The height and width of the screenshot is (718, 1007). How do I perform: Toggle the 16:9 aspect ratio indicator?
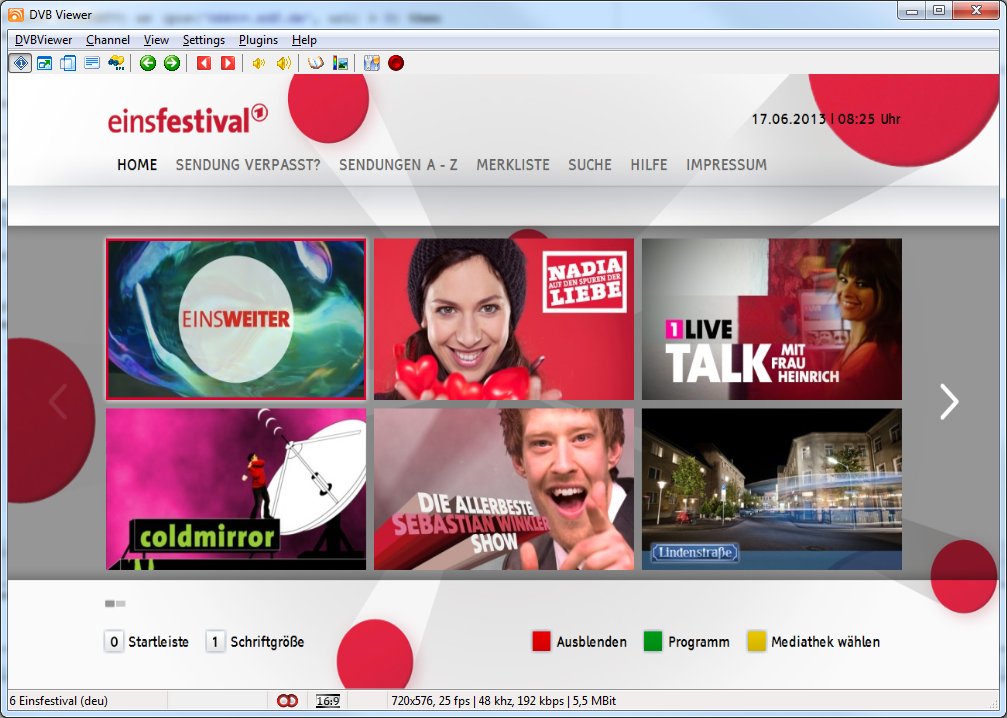pyautogui.click(x=327, y=701)
